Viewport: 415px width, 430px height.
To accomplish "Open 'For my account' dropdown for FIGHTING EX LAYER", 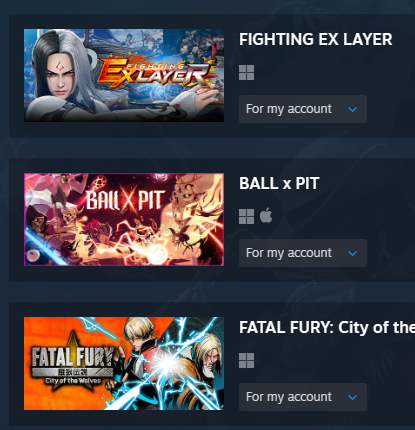I will [303, 109].
